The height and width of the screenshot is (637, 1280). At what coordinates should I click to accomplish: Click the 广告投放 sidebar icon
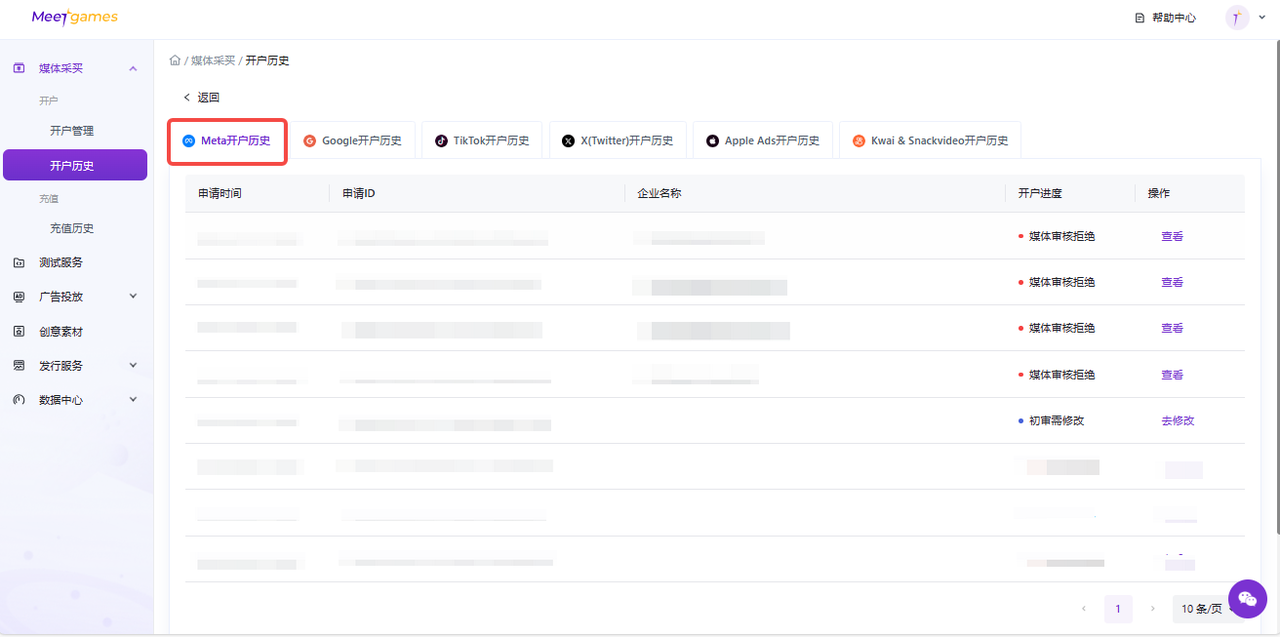click(19, 297)
